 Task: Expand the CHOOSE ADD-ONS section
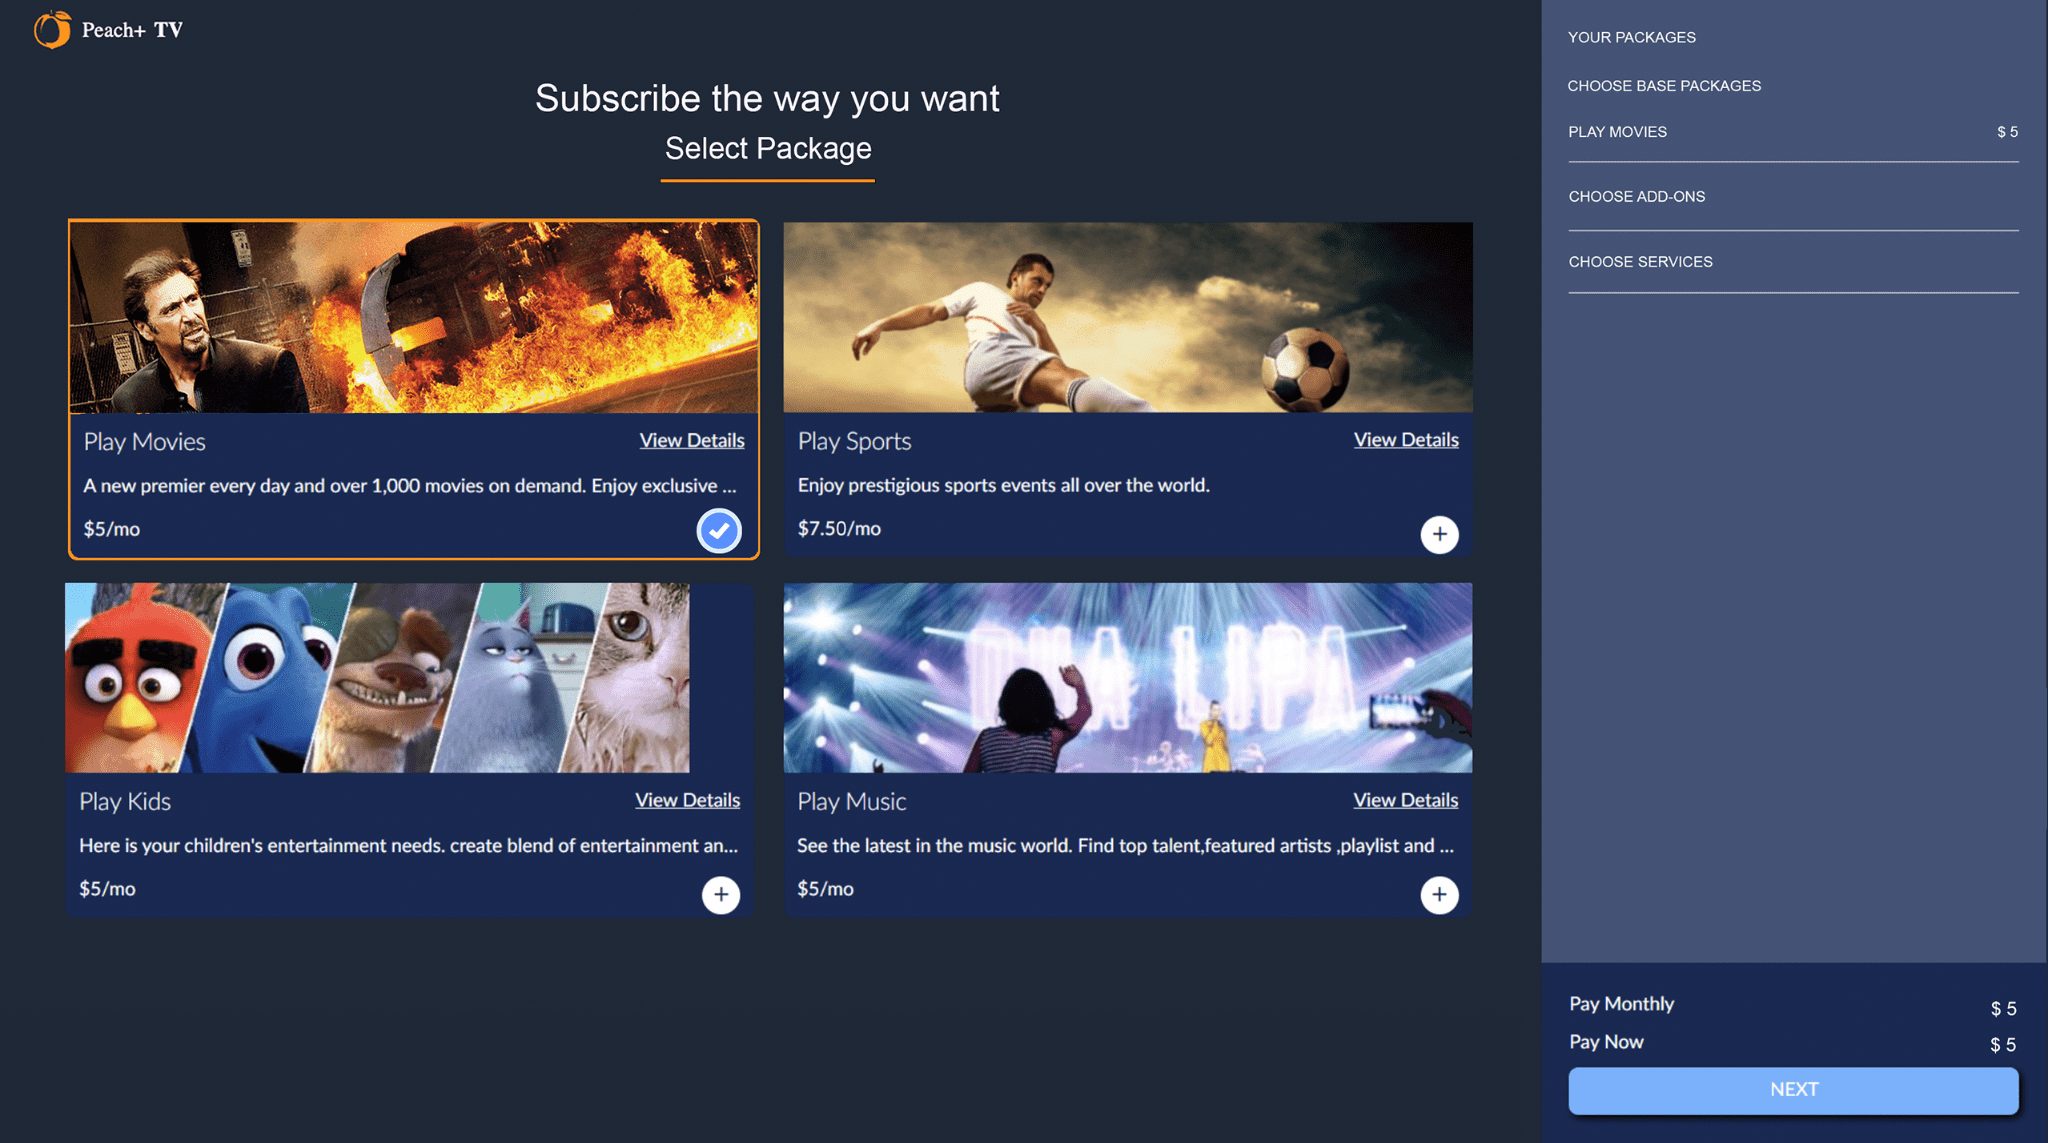1637,196
